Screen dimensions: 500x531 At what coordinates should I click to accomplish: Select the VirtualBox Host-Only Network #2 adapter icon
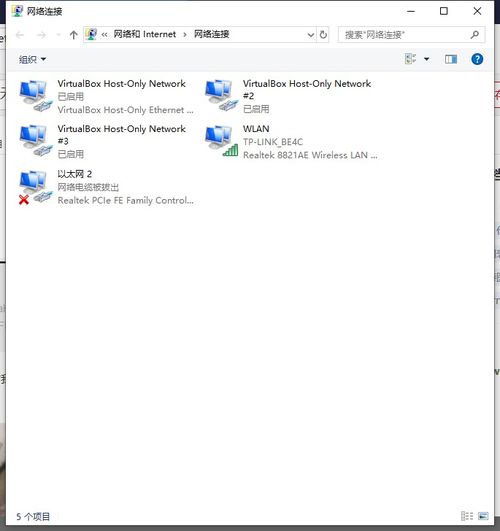222,96
